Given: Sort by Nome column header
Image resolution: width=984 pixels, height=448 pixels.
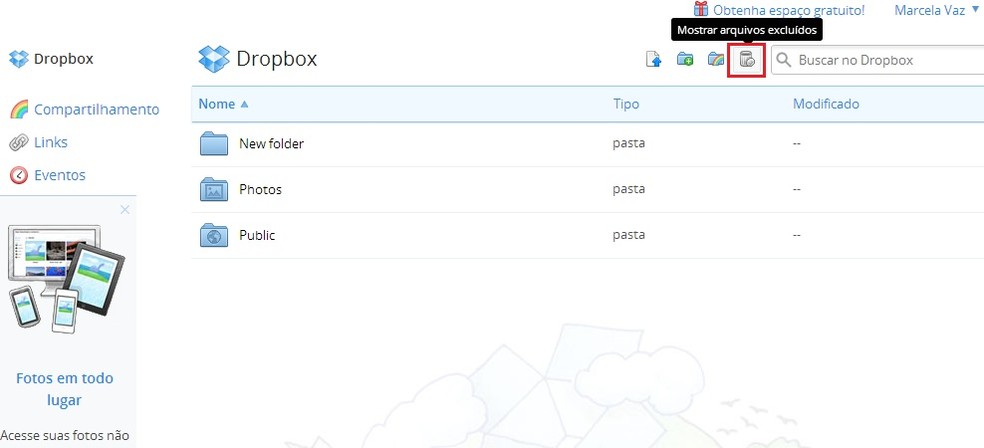Looking at the screenshot, I should 217,104.
